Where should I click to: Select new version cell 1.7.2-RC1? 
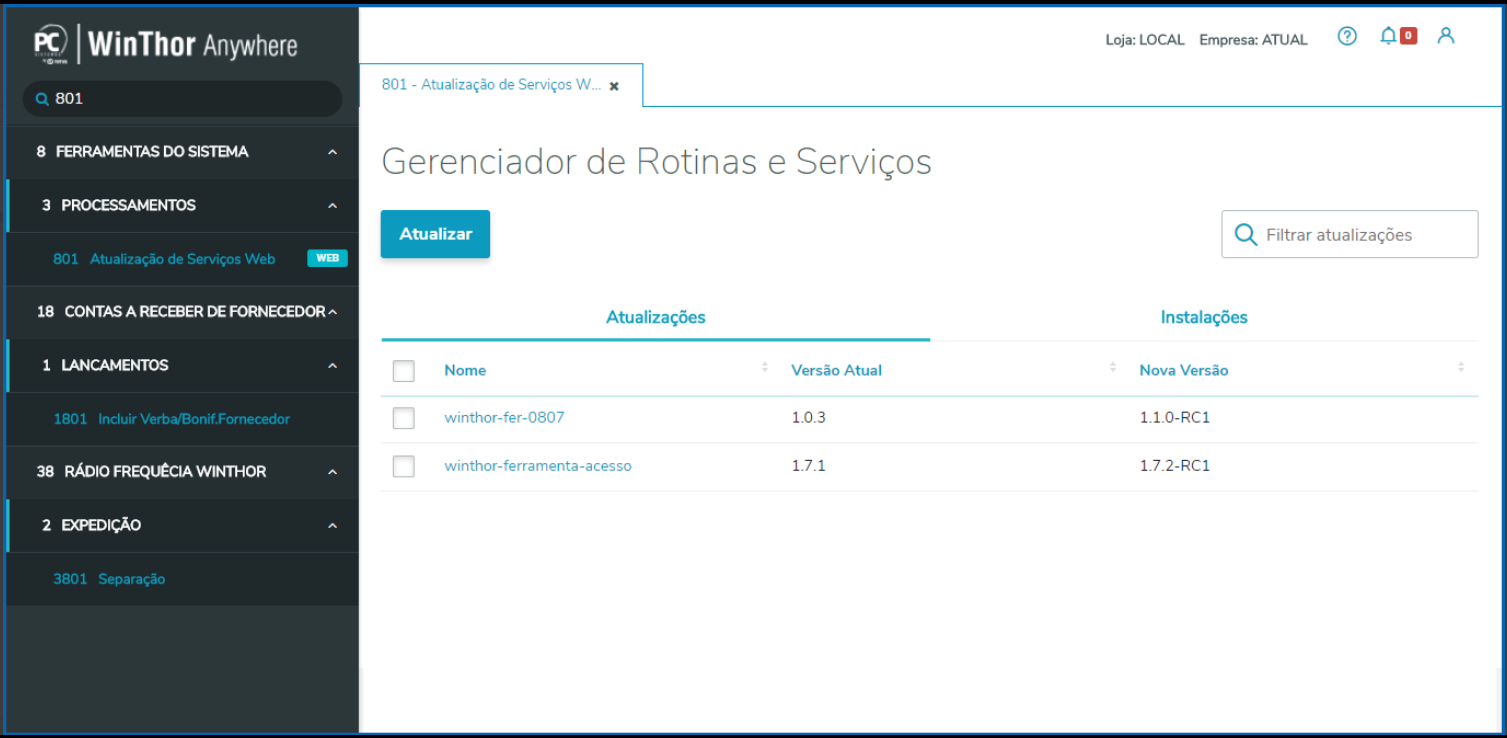click(x=1175, y=465)
